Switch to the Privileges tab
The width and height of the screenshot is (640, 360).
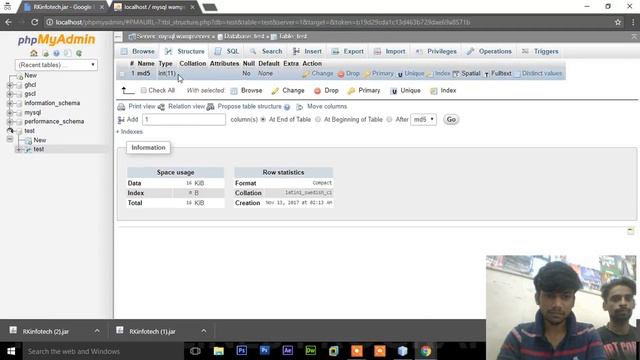436,51
